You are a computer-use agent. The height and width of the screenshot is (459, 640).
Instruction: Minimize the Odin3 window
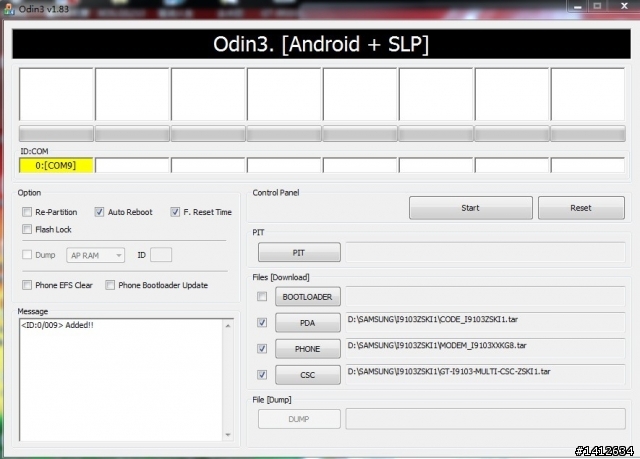pos(577,7)
